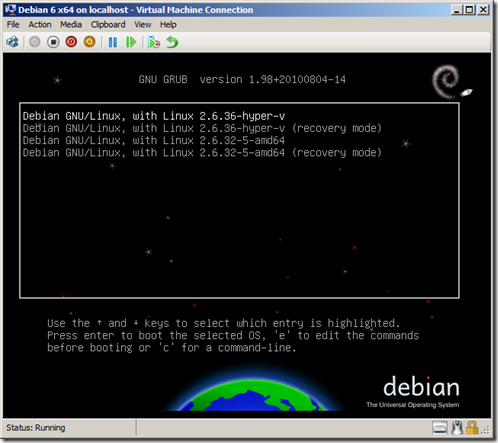Click the lock icon in status bar
Image resolution: width=498 pixels, height=443 pixels.
pos(472,428)
